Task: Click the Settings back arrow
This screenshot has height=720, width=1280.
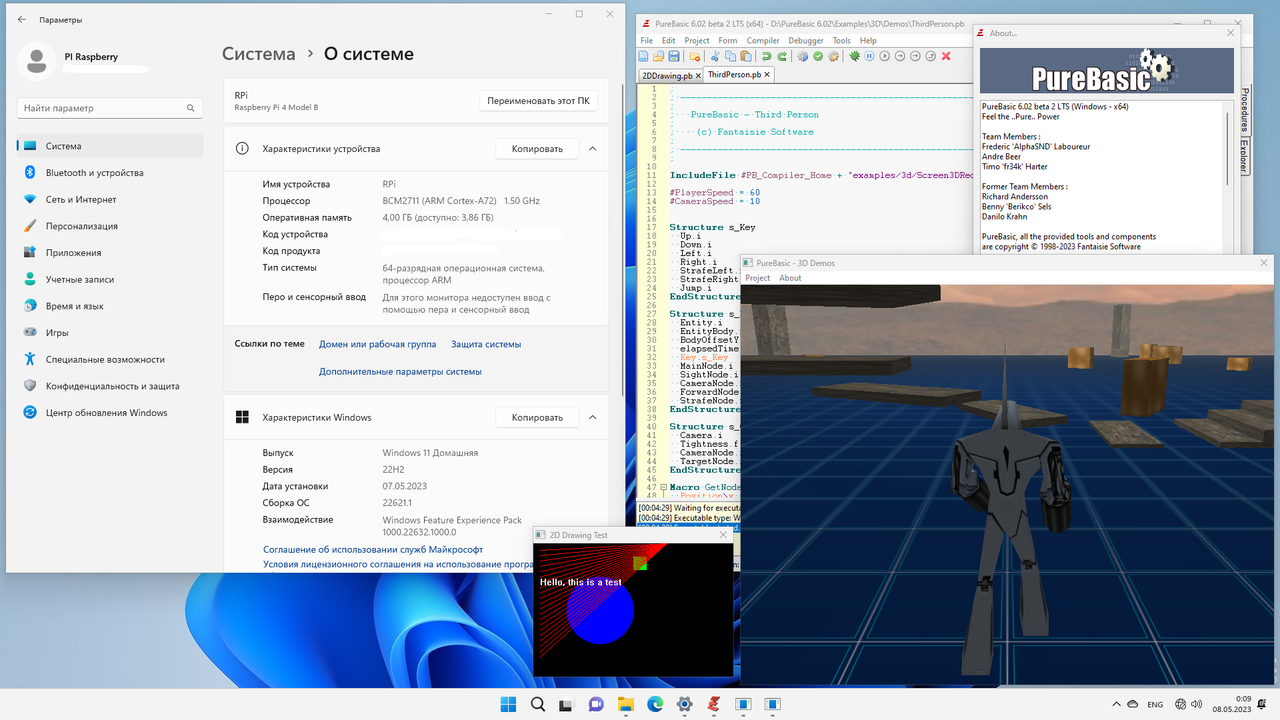Action: (x=22, y=19)
